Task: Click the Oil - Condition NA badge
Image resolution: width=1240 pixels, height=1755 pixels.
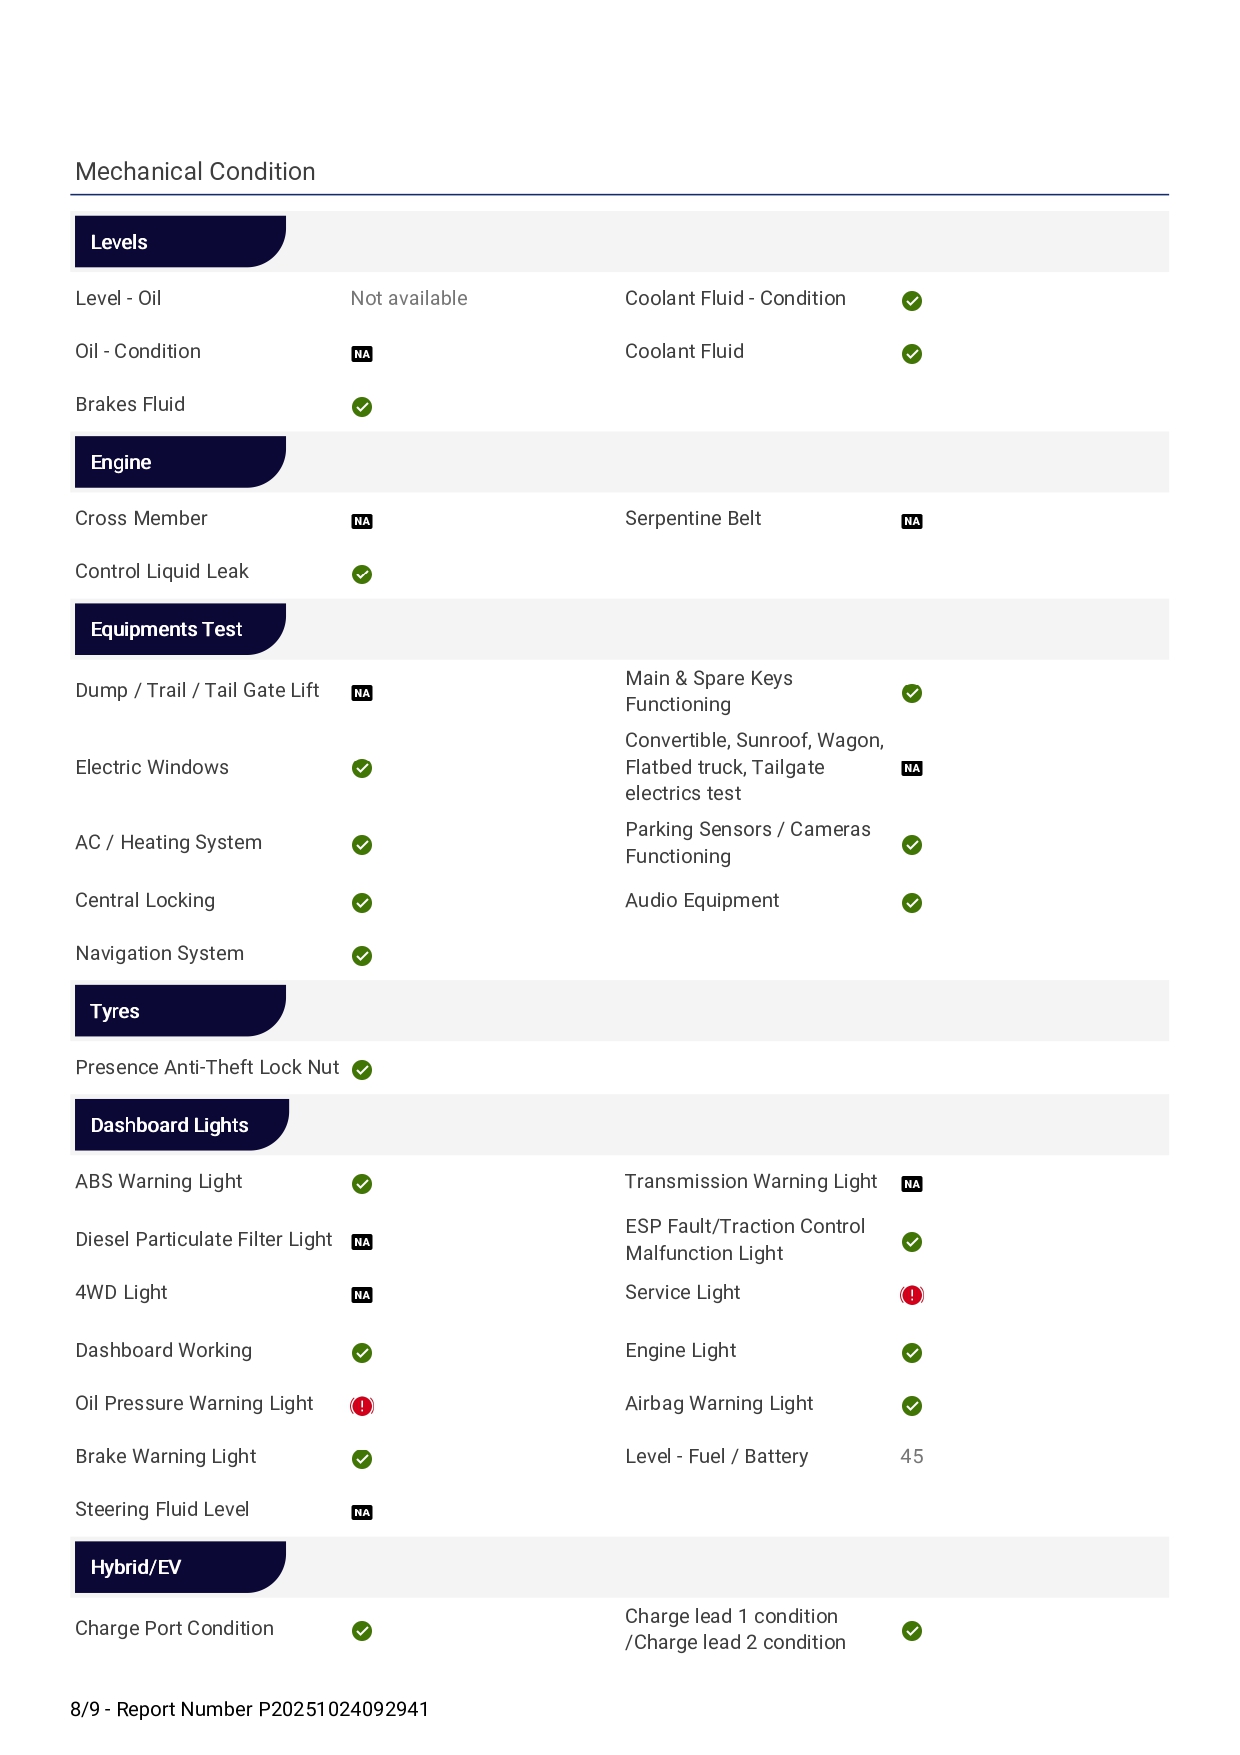Action: click(362, 354)
